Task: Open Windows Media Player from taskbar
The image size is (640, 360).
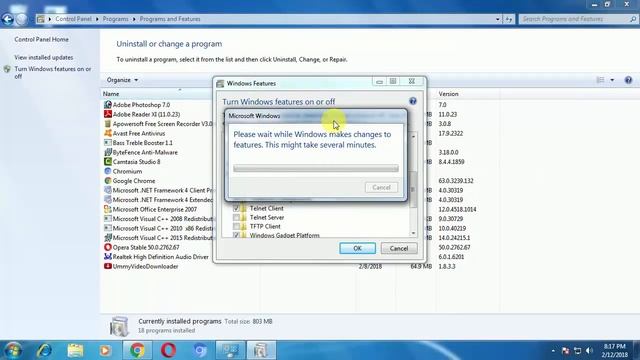Action: 106,350
